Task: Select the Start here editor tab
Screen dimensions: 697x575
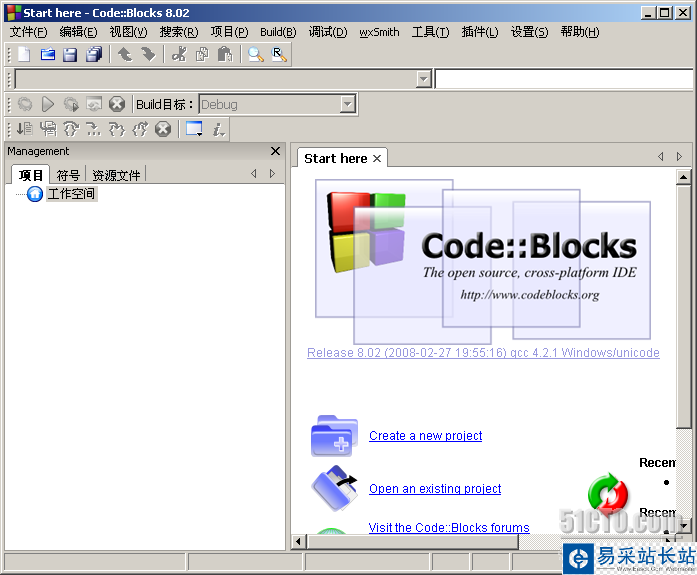Action: (x=336, y=159)
